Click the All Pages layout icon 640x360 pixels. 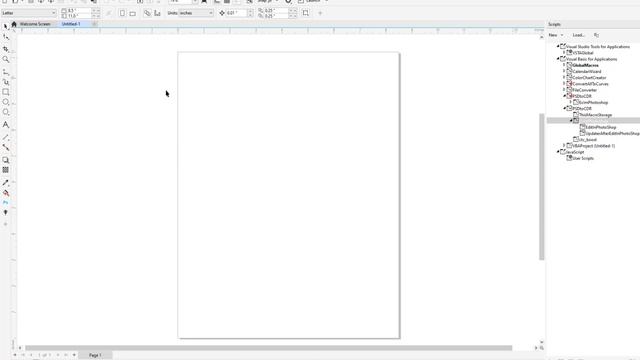pos(147,13)
